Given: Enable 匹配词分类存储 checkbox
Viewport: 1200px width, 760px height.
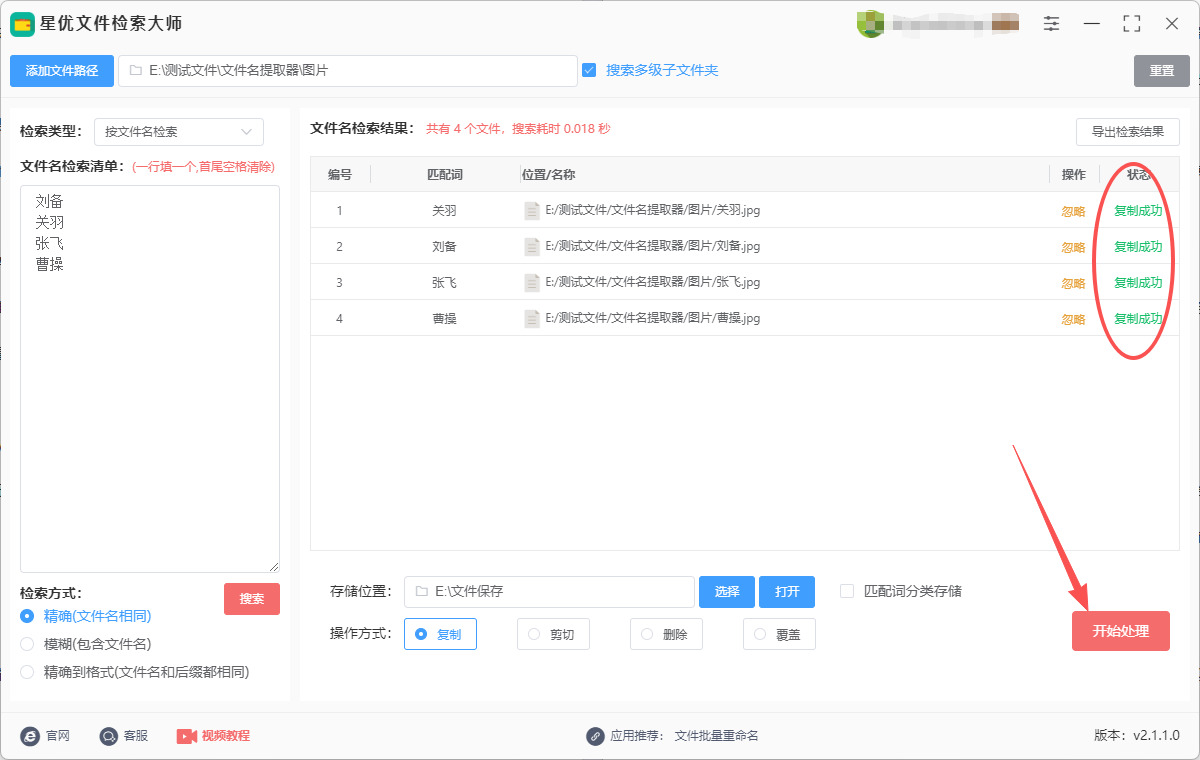Looking at the screenshot, I should (x=847, y=591).
